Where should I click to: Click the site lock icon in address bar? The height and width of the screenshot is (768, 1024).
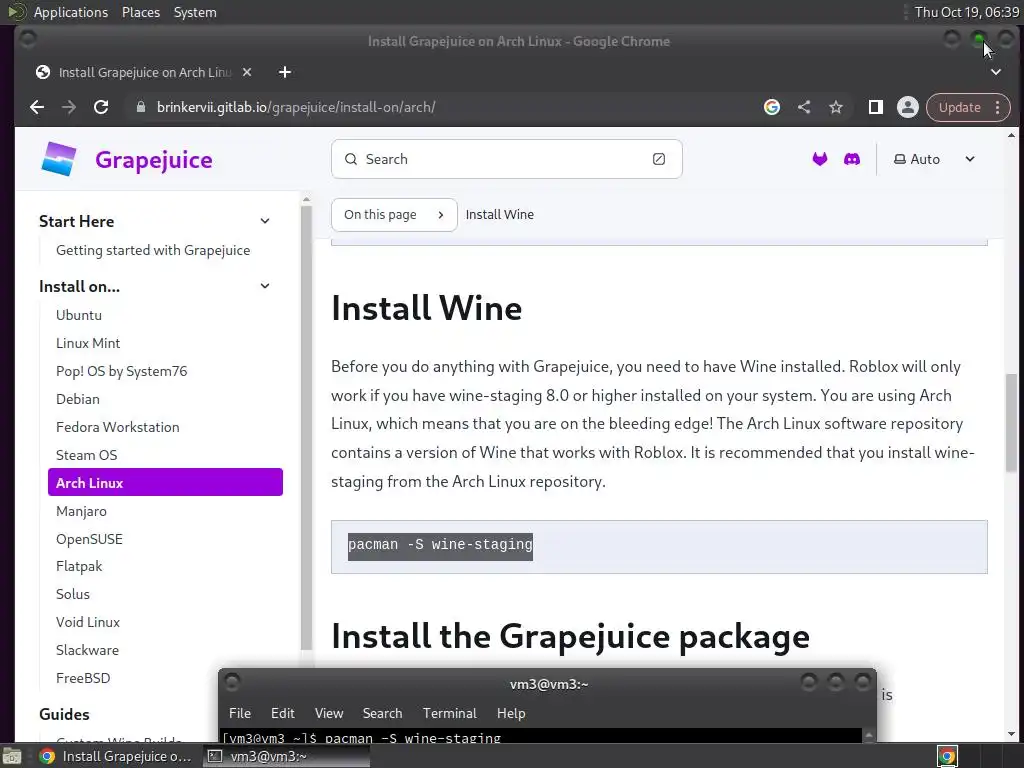(140, 107)
